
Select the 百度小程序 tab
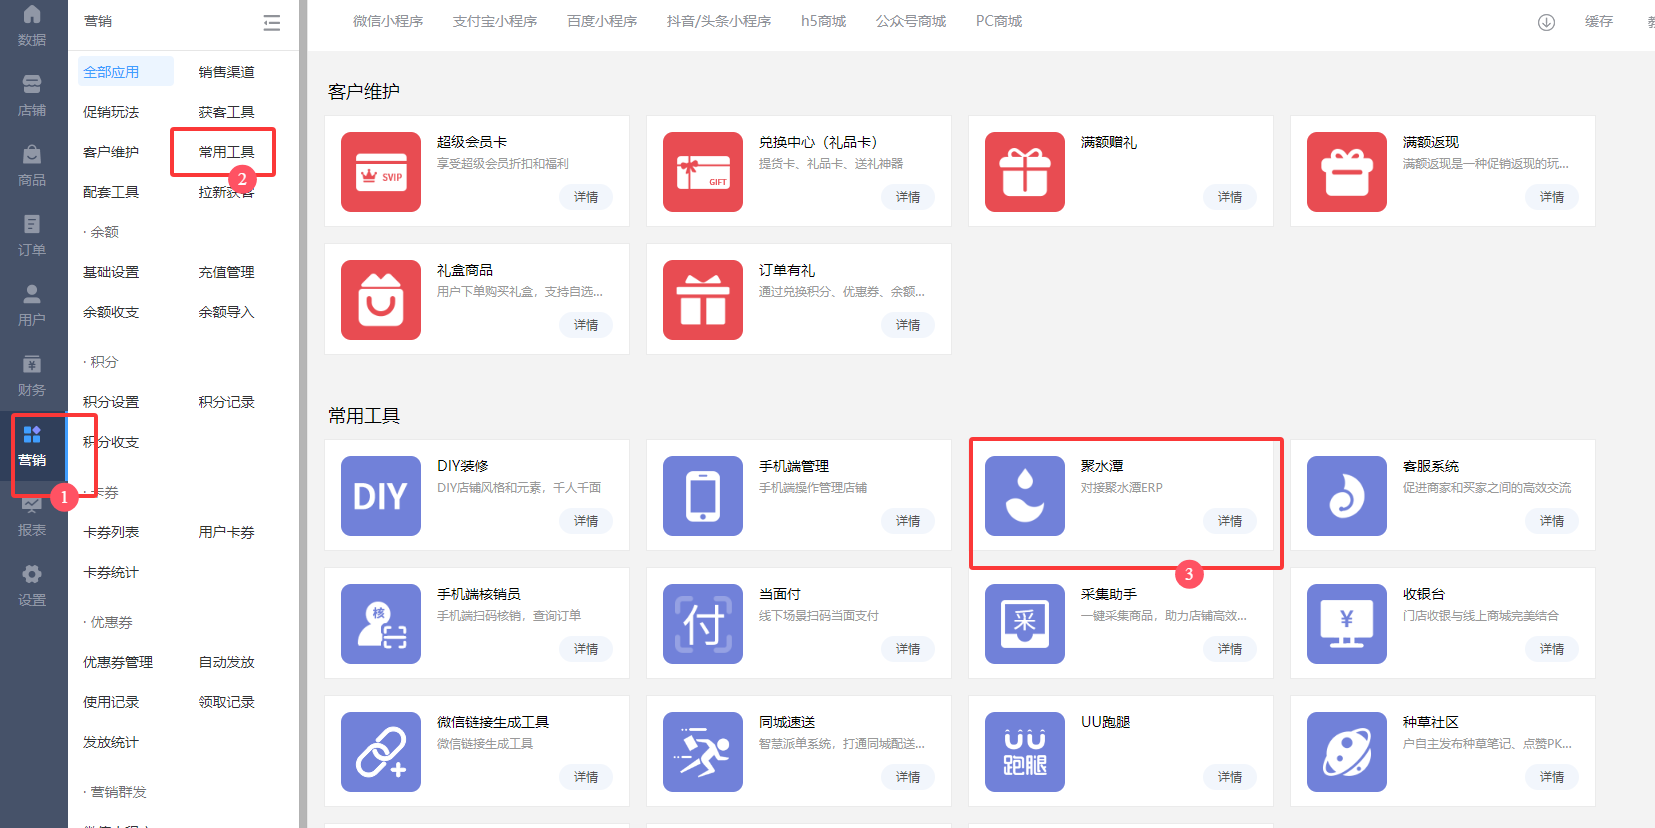coord(602,21)
